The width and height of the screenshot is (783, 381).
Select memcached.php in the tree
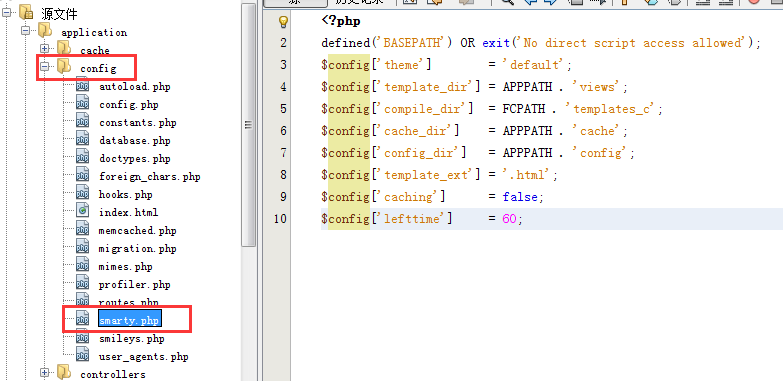[x=138, y=231]
